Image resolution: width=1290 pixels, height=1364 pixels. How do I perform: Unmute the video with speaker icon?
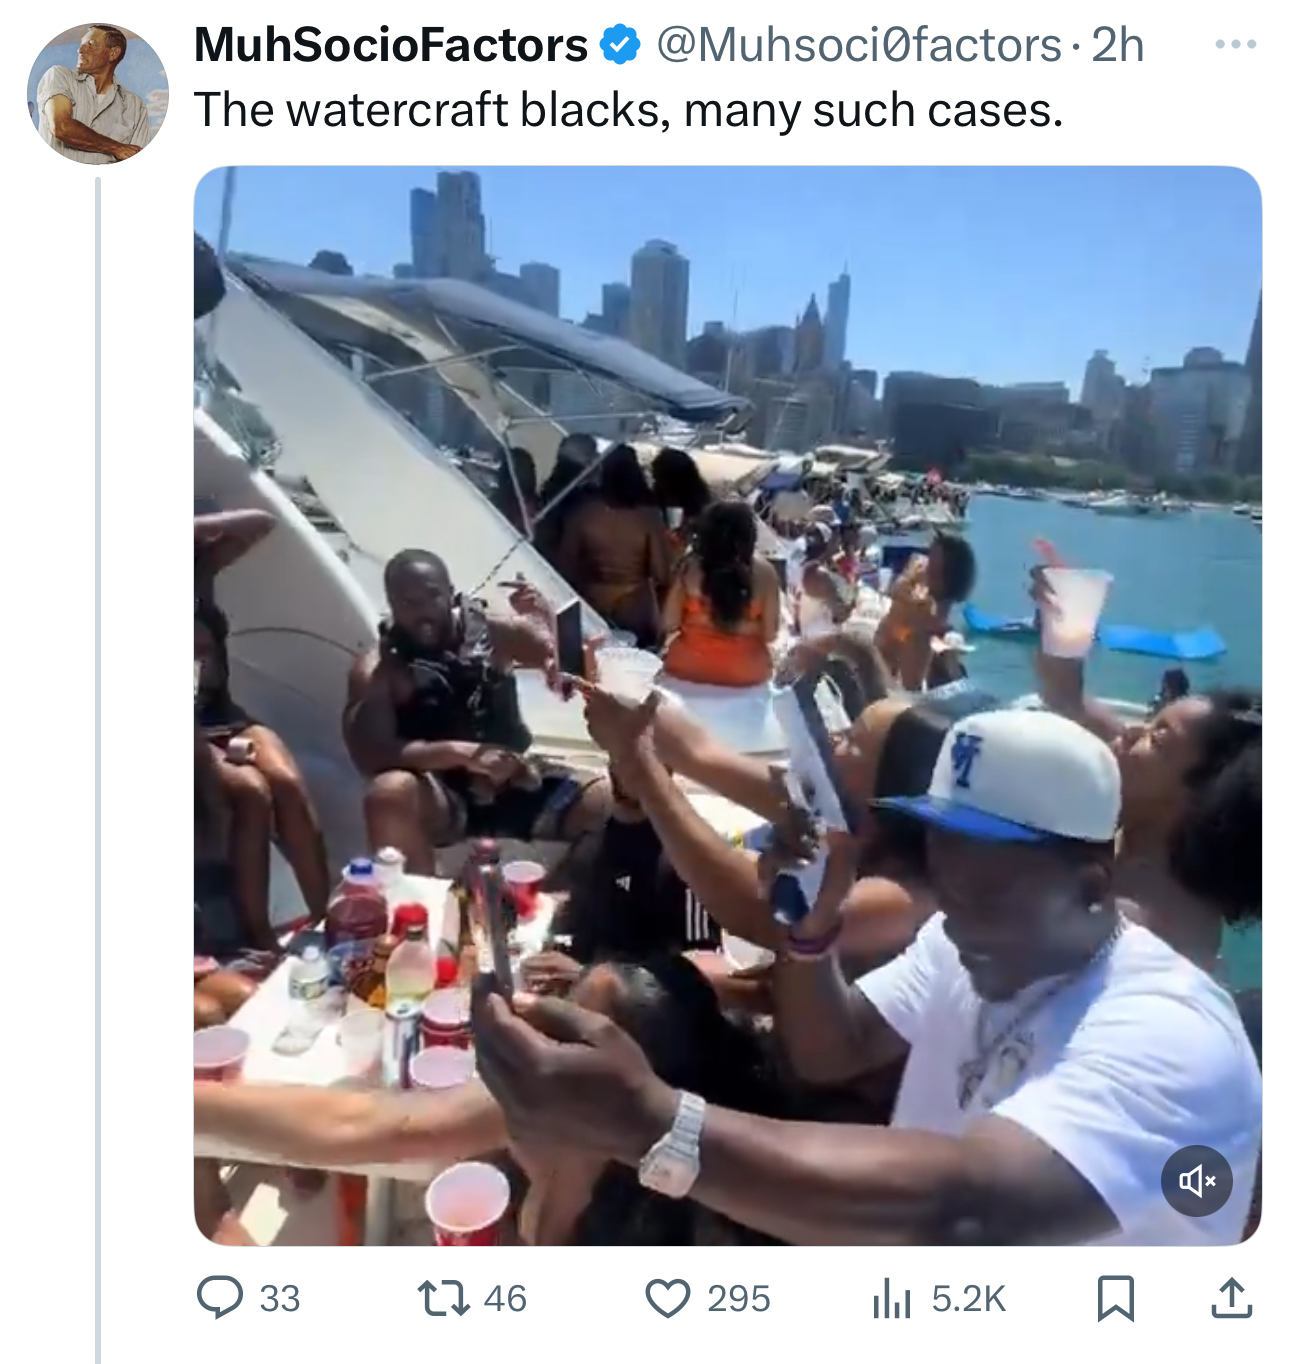point(1196,1181)
